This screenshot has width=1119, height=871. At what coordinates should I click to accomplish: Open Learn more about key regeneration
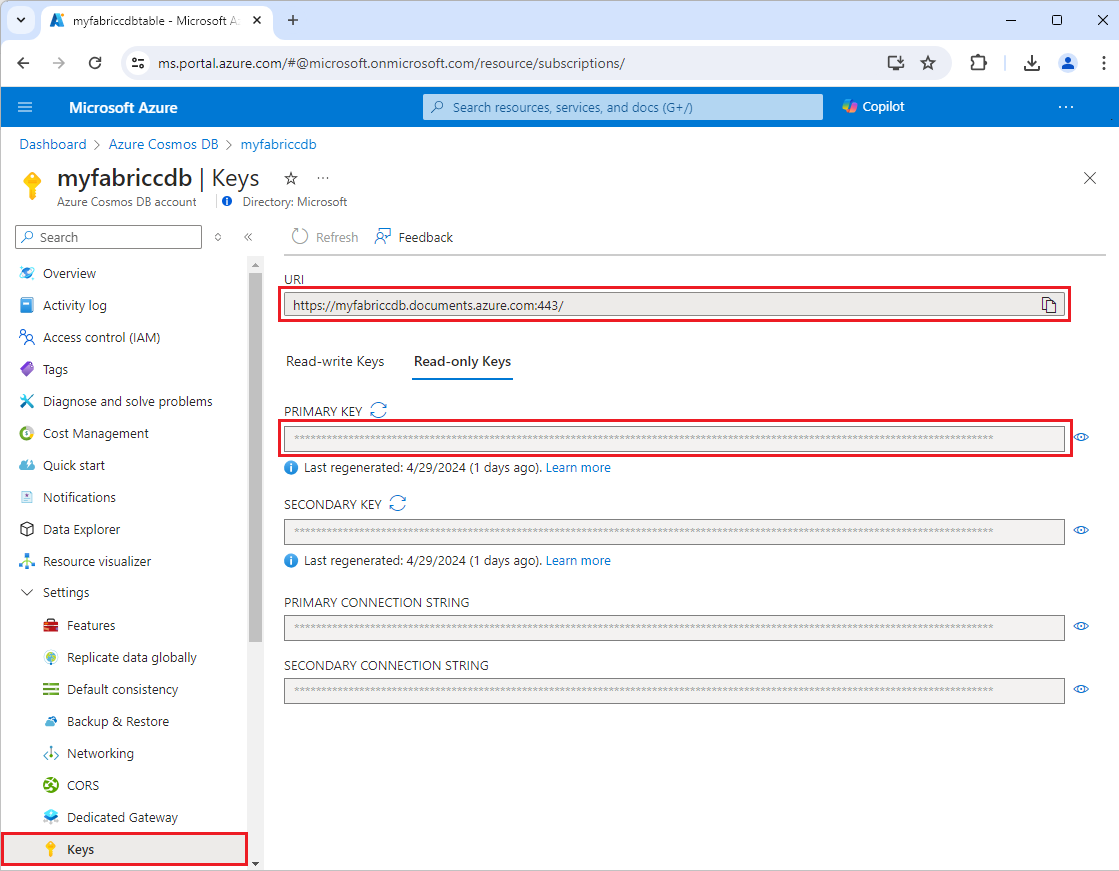[x=578, y=467]
